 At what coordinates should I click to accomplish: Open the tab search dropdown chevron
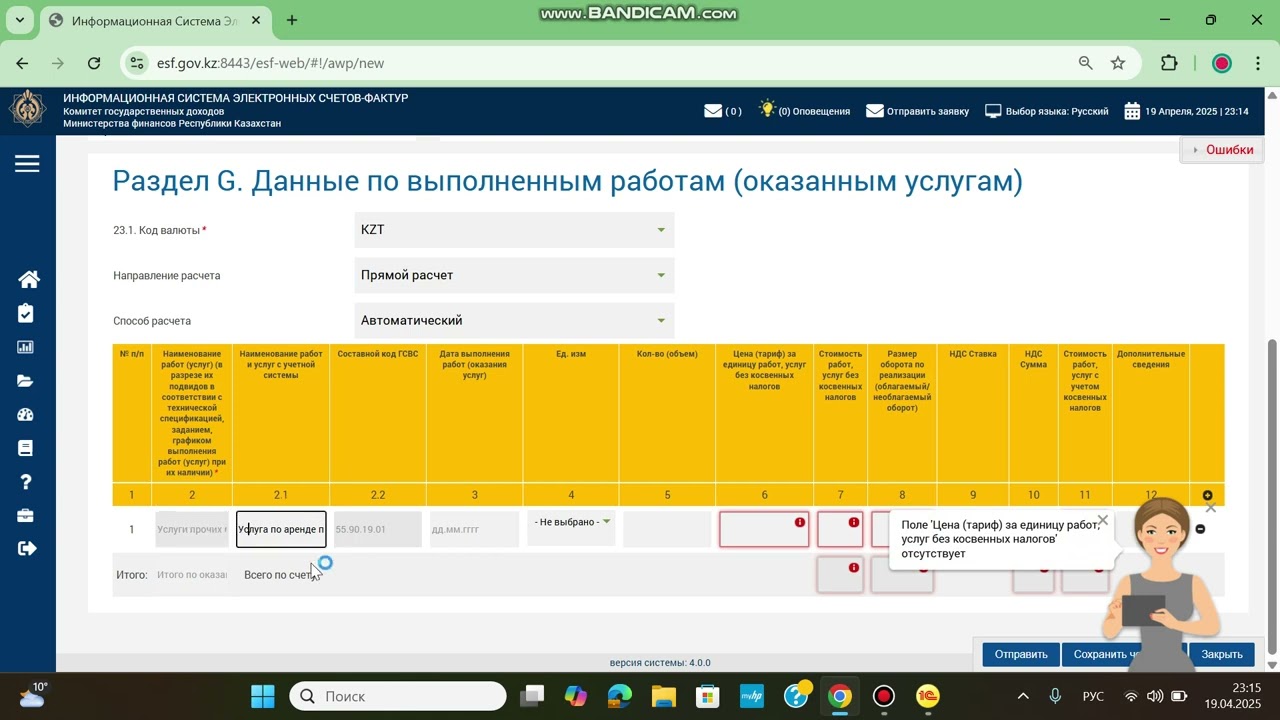coord(21,20)
